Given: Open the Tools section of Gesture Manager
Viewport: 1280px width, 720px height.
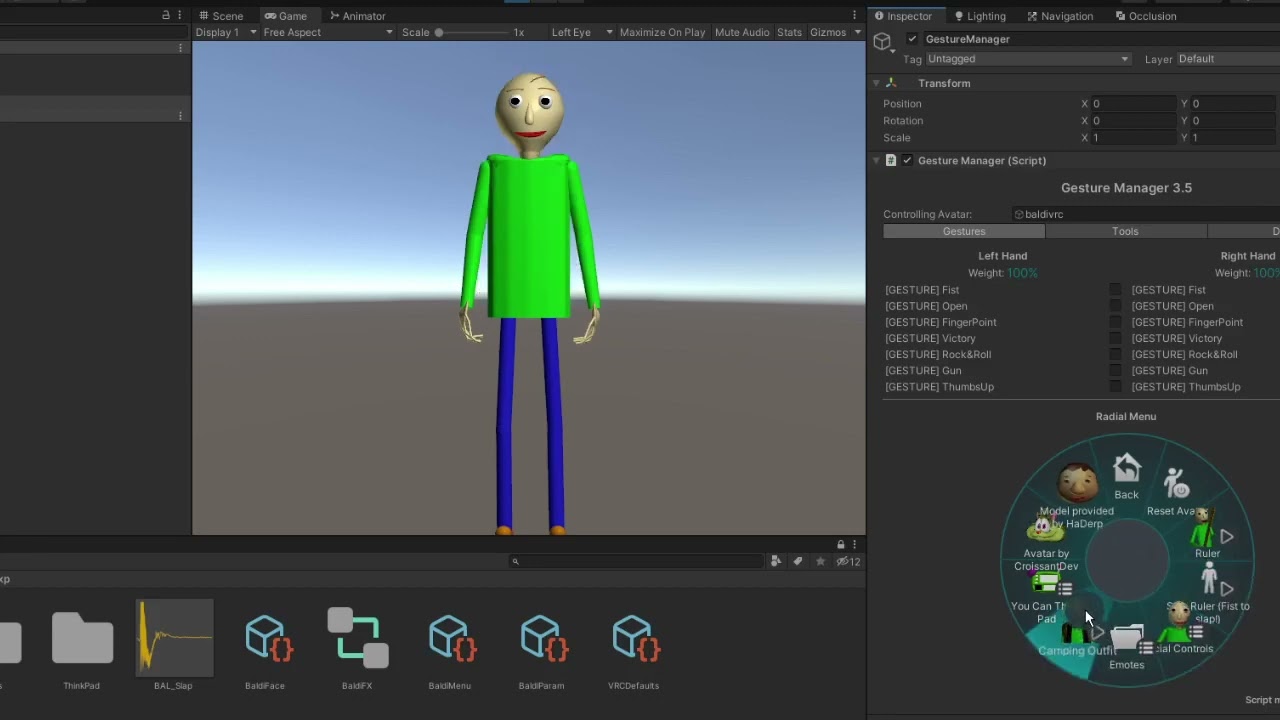Looking at the screenshot, I should (1125, 231).
